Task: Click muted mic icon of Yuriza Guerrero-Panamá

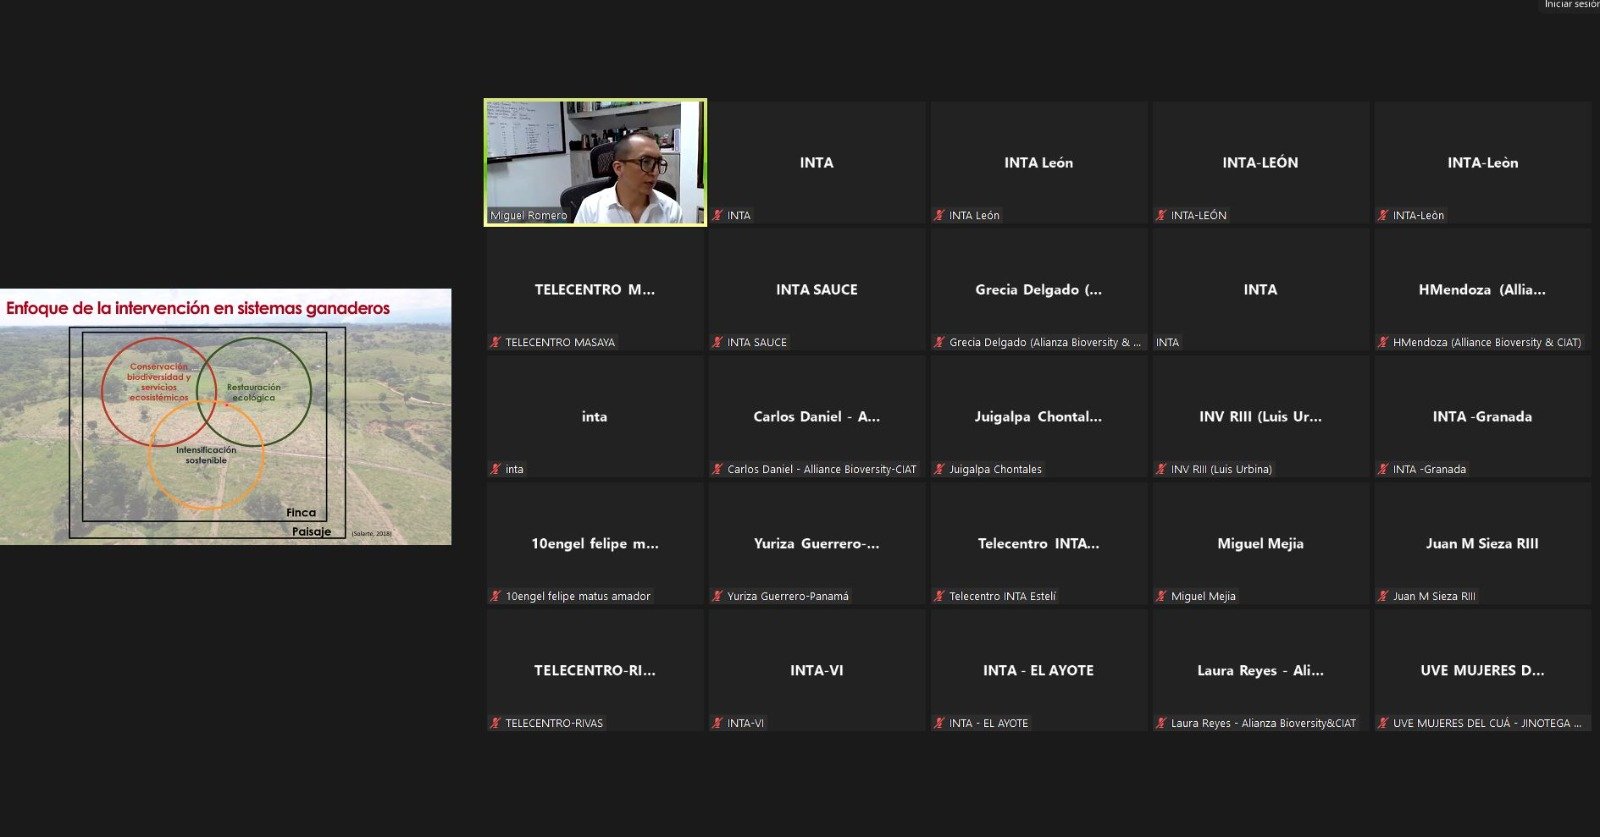Action: [x=717, y=596]
